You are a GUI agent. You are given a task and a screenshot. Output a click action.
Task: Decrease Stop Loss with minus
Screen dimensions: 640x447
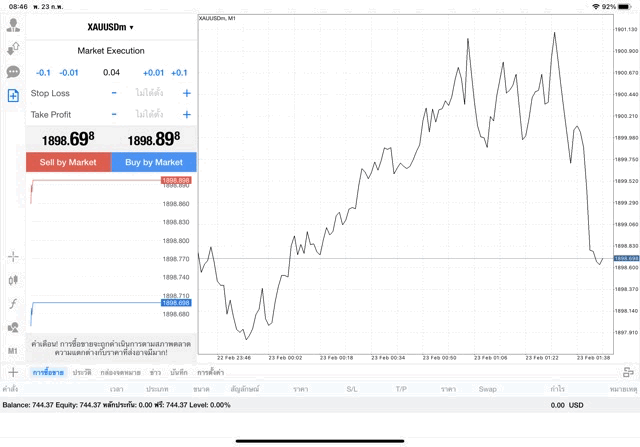(x=113, y=93)
